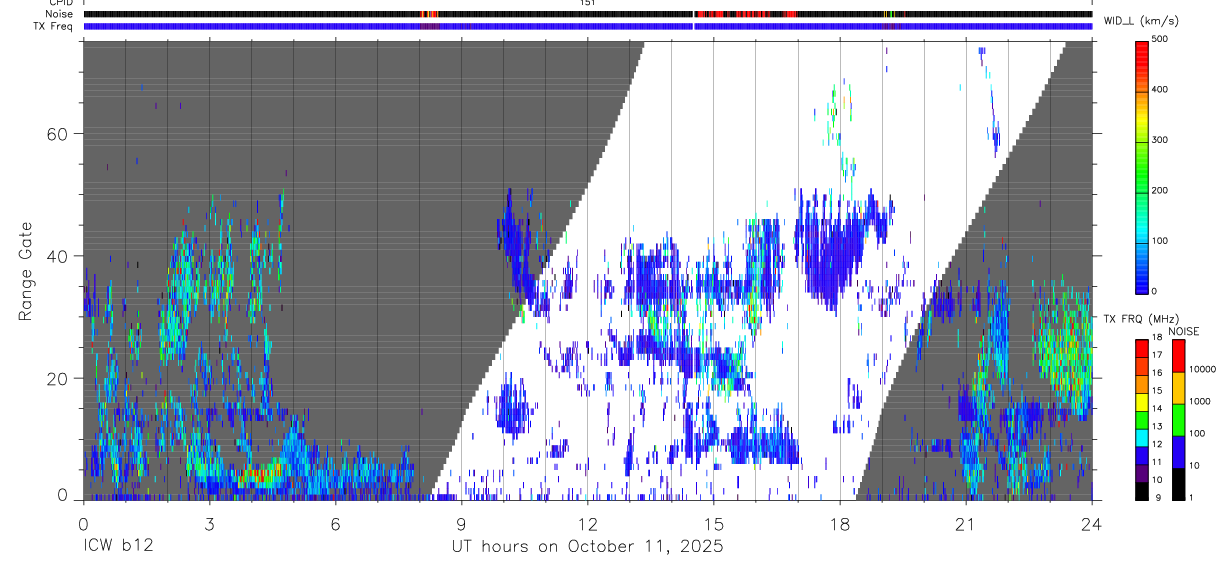Click the 'ICW b12' radar label
Screen dimensions: 1228x567
(117, 546)
